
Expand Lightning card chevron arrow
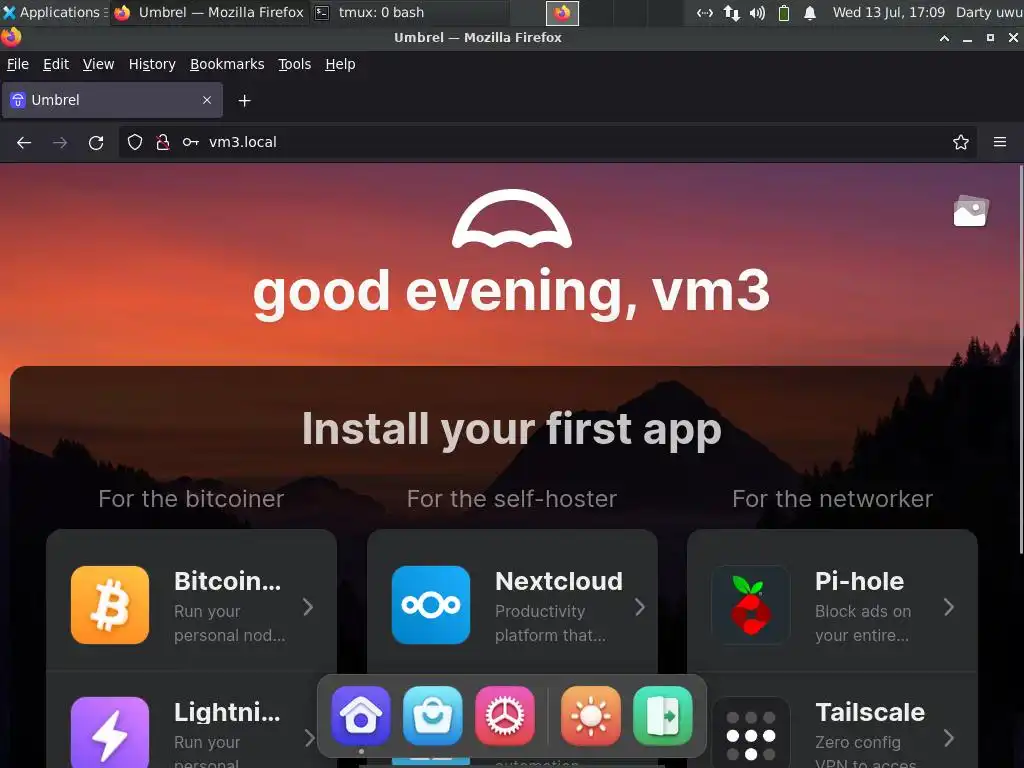[x=310, y=738]
